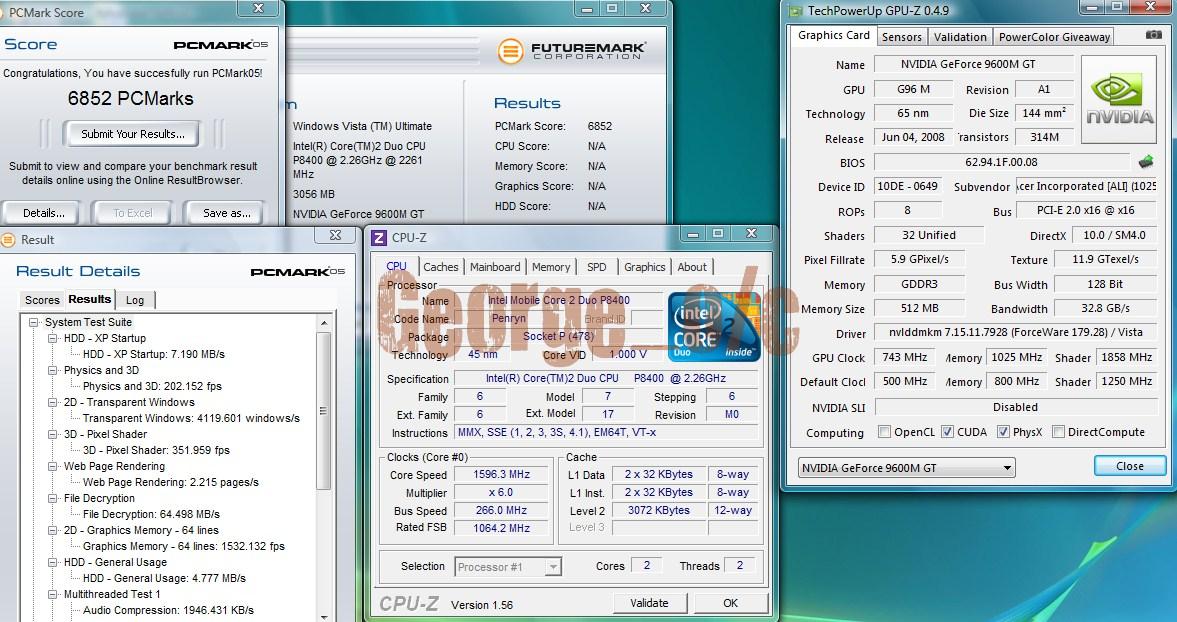Click the OK button in CPU-Z

tap(730, 602)
